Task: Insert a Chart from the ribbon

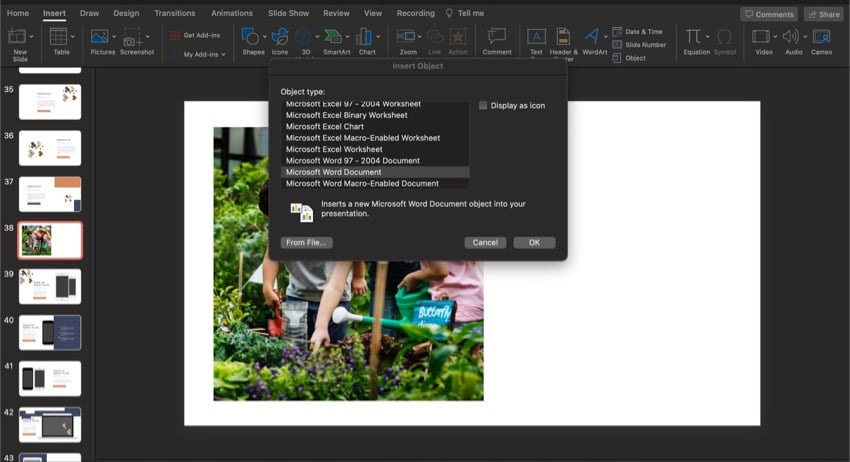Action: point(366,38)
